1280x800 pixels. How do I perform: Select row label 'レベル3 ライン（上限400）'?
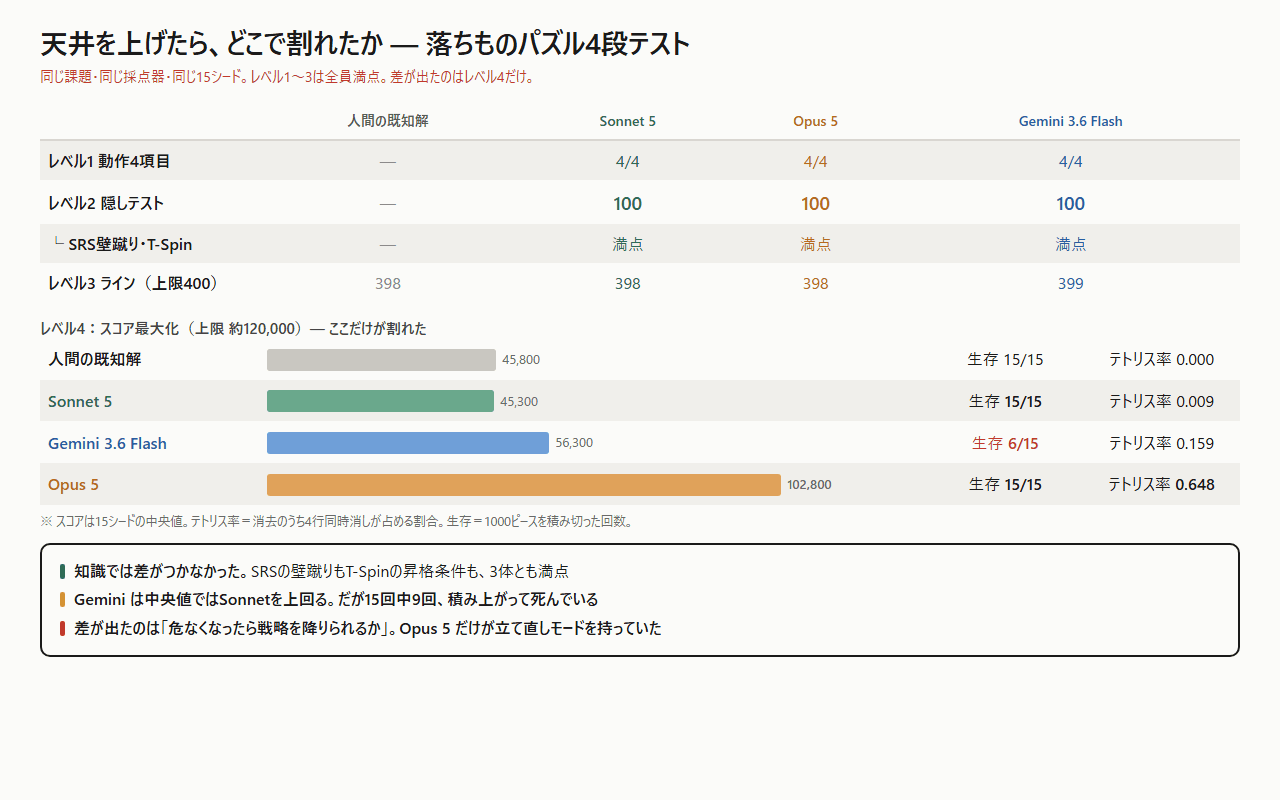pos(133,284)
